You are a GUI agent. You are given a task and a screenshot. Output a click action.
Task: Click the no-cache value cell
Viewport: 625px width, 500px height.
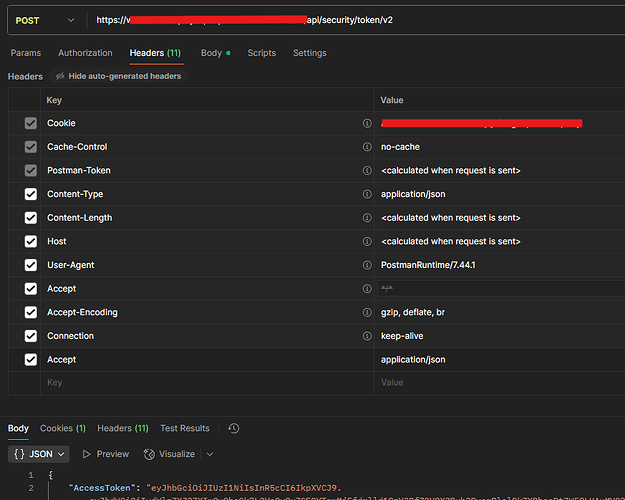pos(500,147)
